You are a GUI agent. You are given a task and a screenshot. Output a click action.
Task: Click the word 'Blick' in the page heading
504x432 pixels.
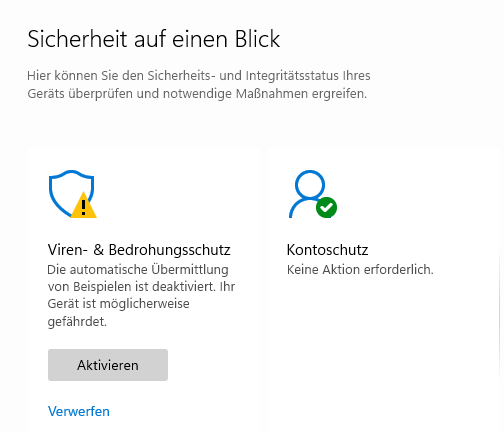tap(257, 39)
